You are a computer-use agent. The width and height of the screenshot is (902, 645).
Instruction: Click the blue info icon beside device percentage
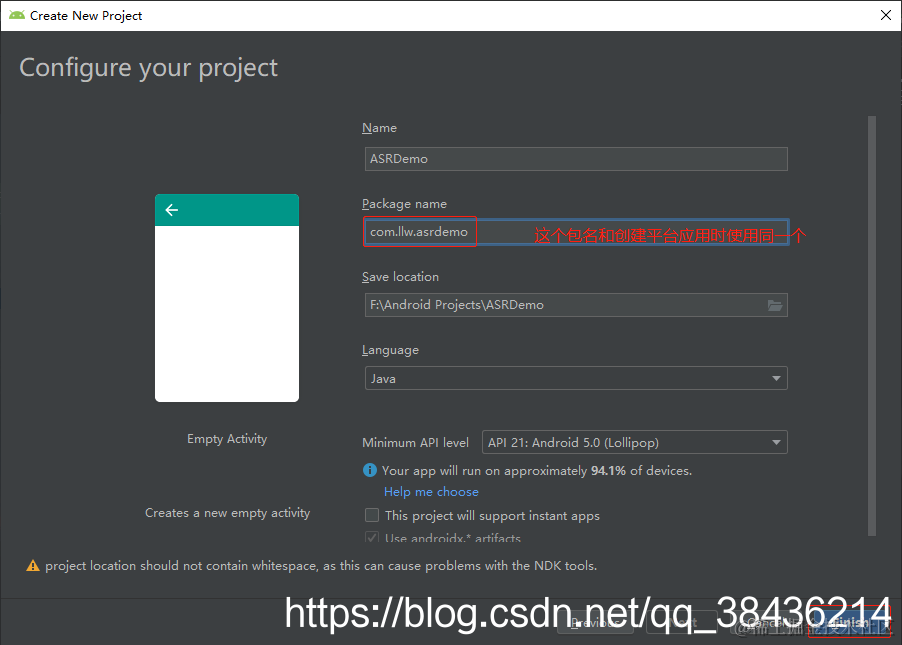pyautogui.click(x=369, y=470)
